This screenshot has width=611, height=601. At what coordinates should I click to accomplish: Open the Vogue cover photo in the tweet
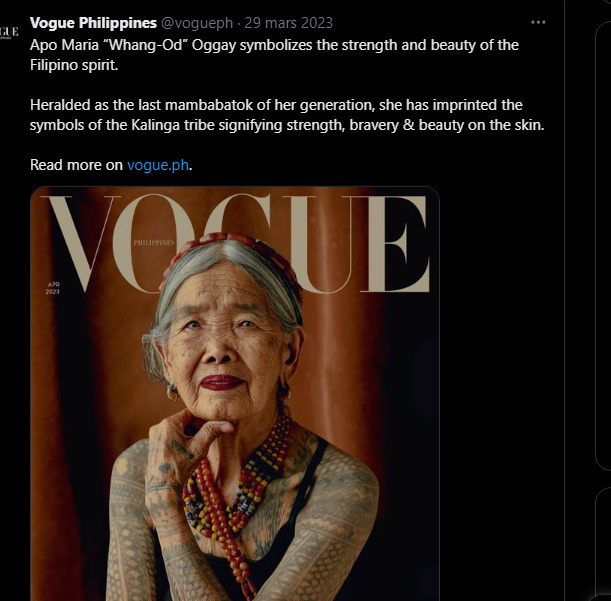tap(235, 394)
